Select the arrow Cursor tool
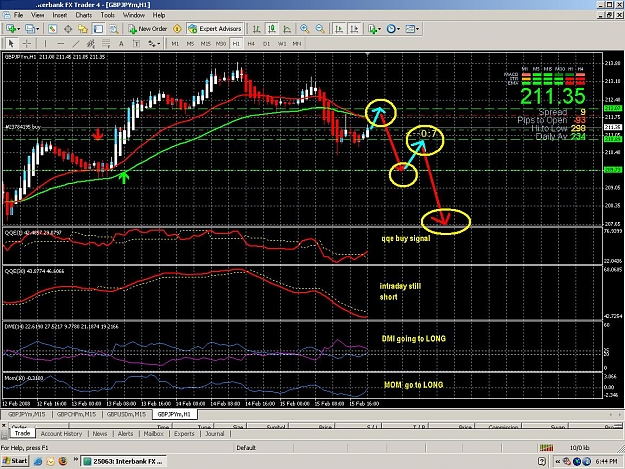Image resolution: width=625 pixels, height=469 pixels. (x=11, y=43)
